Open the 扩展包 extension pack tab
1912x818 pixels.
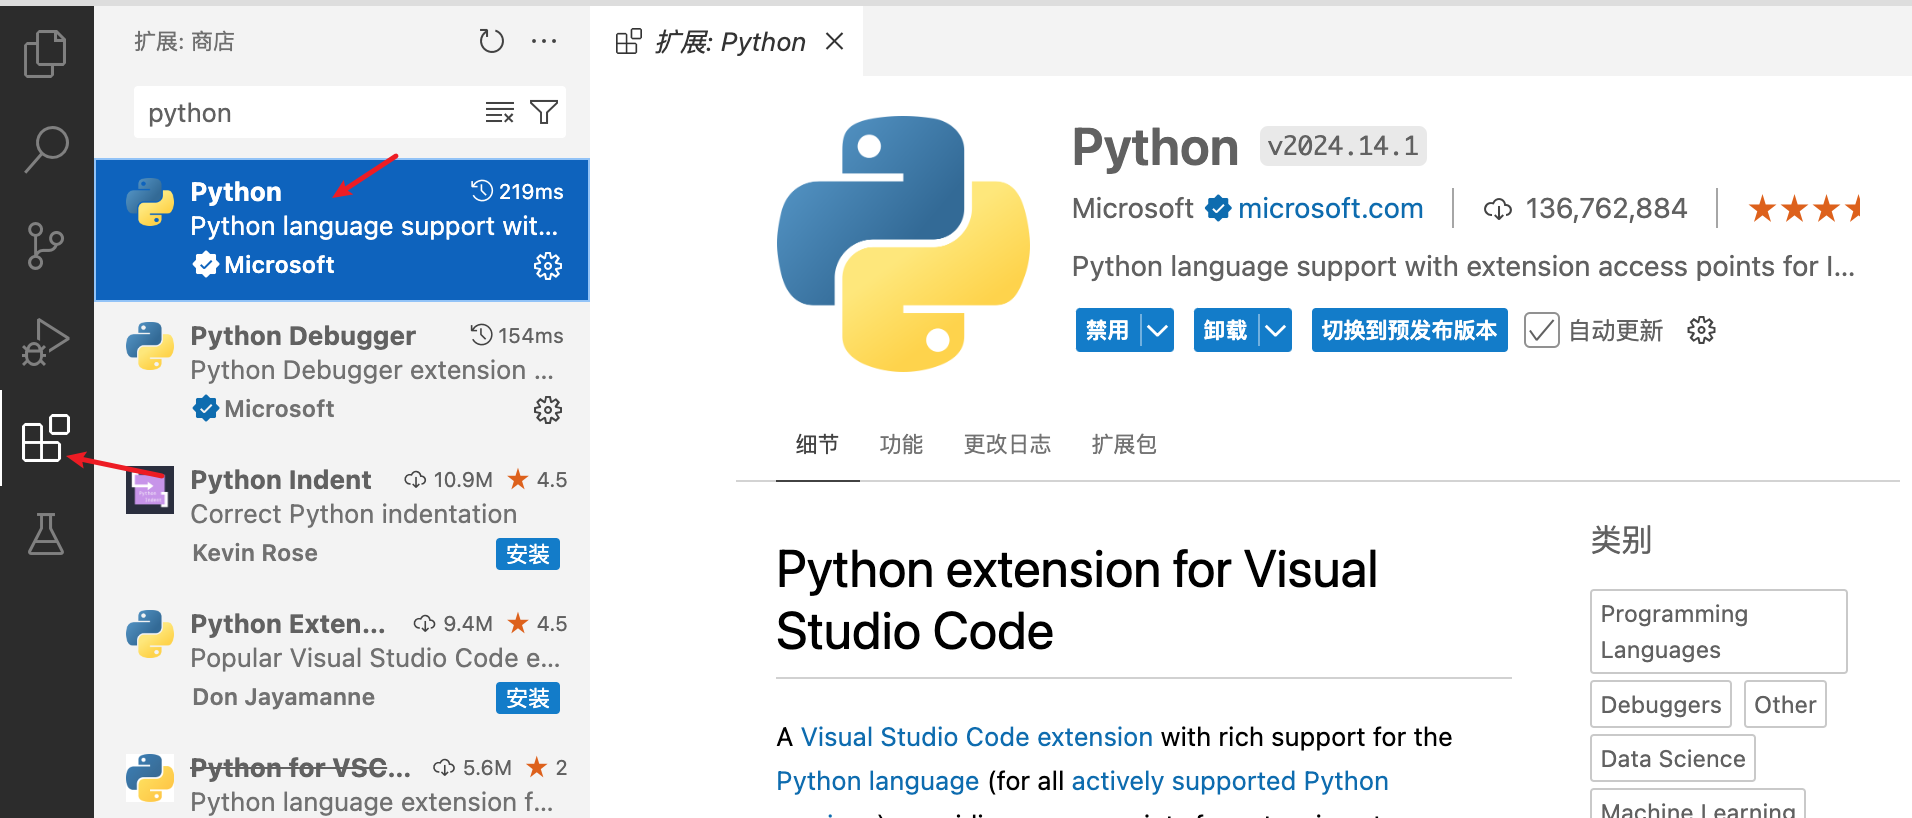tap(1124, 445)
